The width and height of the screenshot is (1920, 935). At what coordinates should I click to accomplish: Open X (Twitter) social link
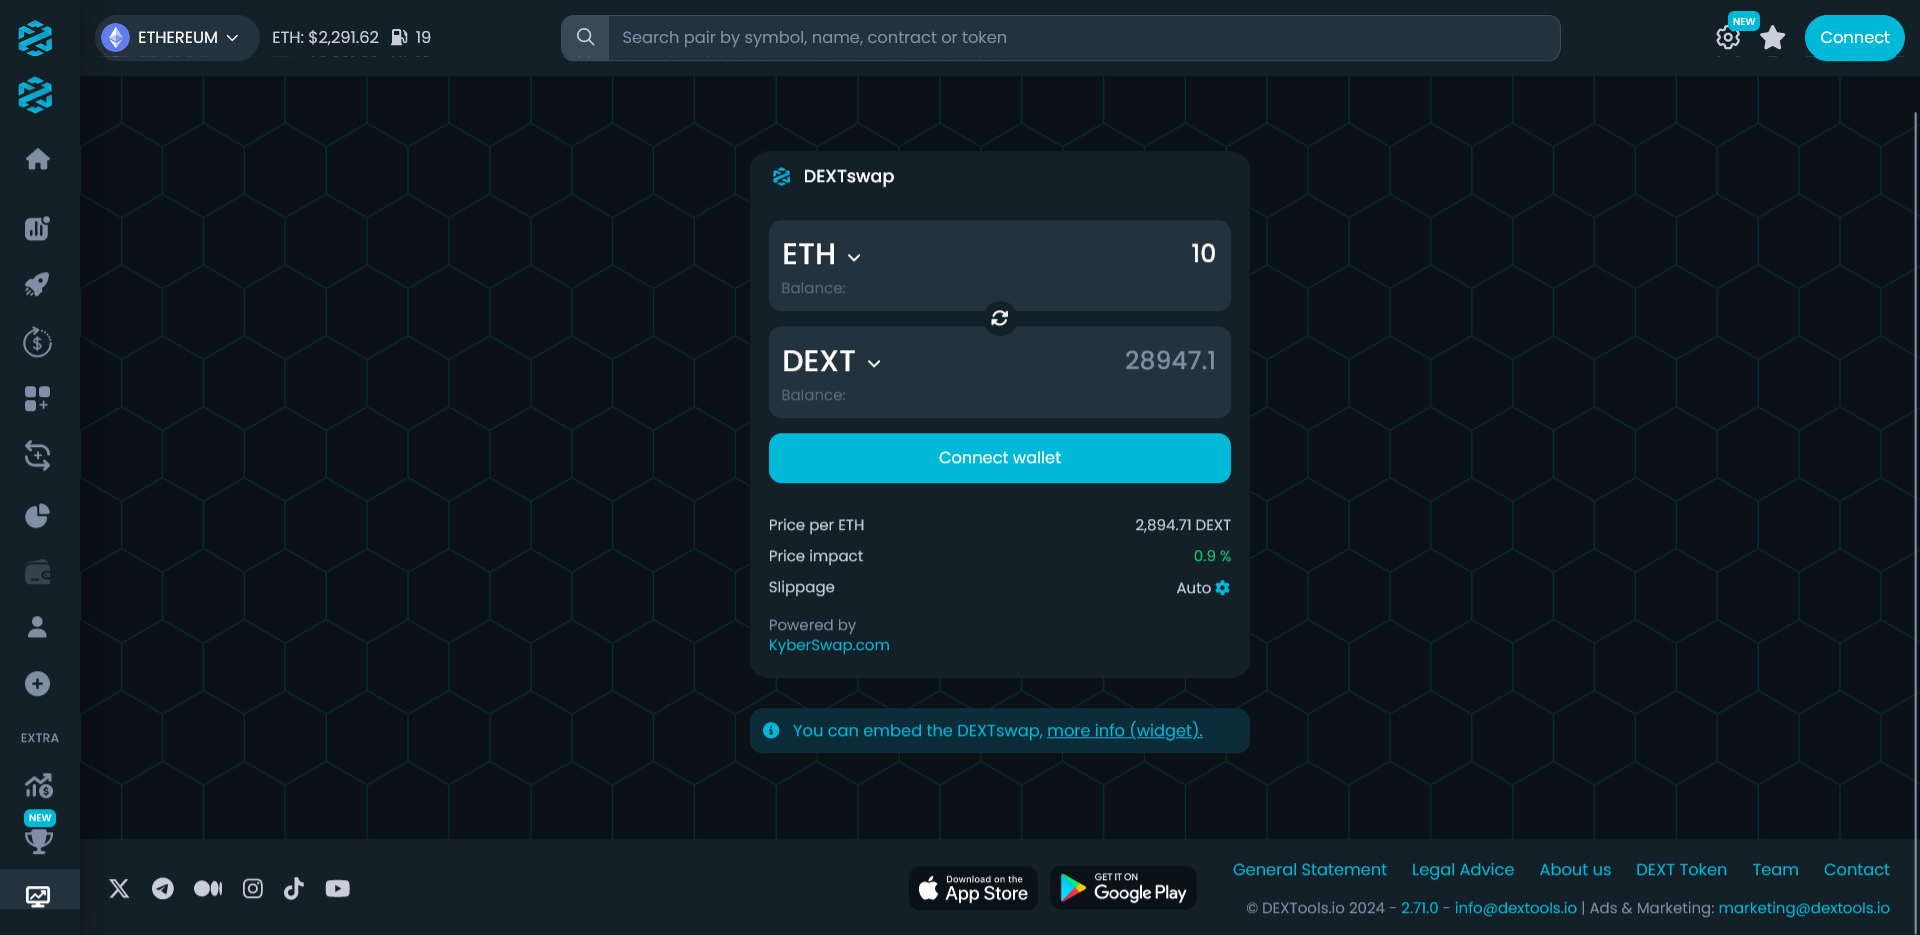[x=119, y=888]
